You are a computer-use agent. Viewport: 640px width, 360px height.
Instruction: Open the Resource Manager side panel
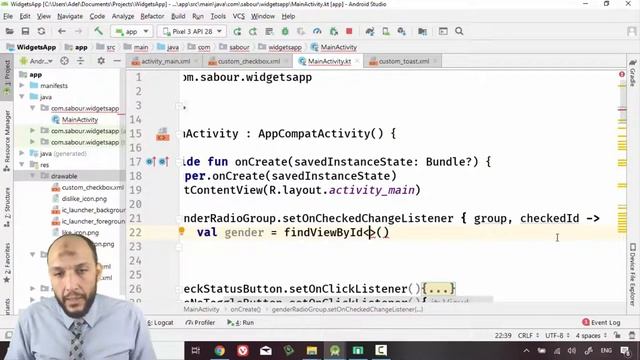(7, 141)
